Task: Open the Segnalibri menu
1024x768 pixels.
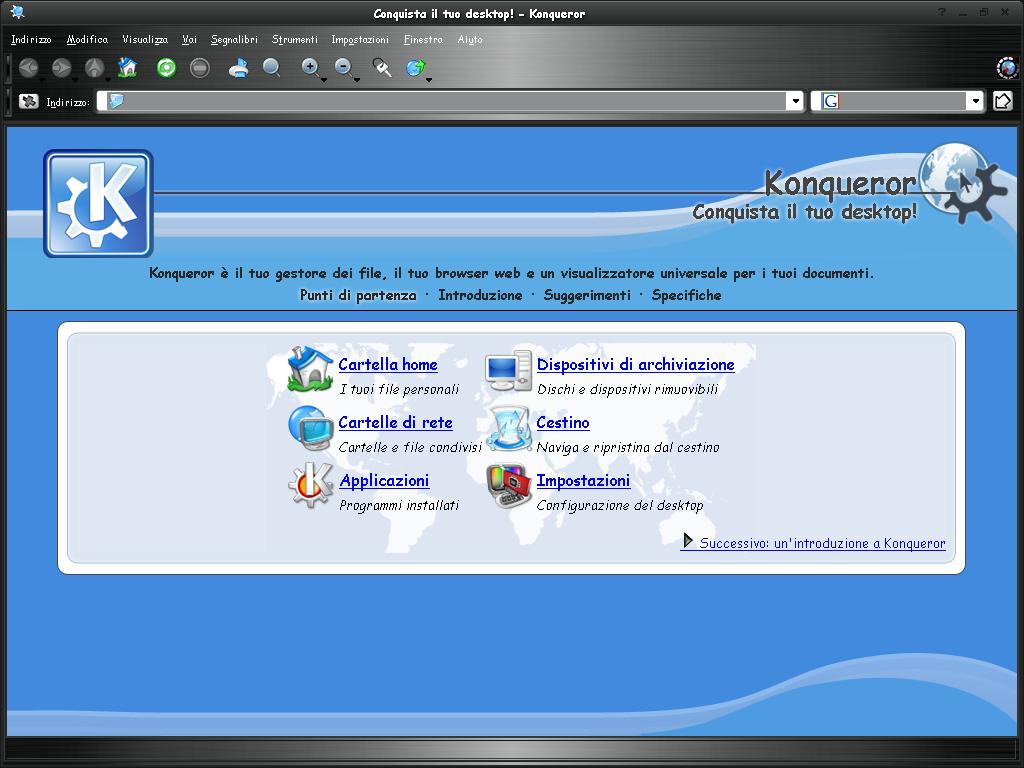Action: [x=234, y=40]
